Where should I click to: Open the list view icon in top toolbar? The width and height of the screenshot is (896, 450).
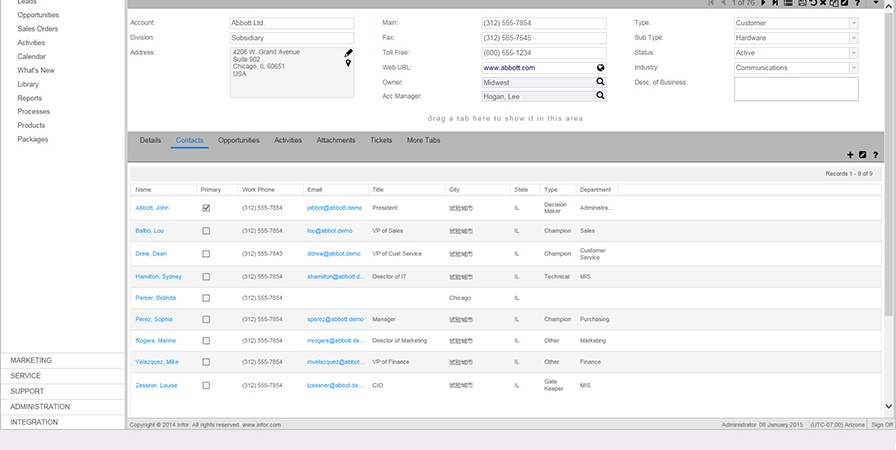point(788,3)
